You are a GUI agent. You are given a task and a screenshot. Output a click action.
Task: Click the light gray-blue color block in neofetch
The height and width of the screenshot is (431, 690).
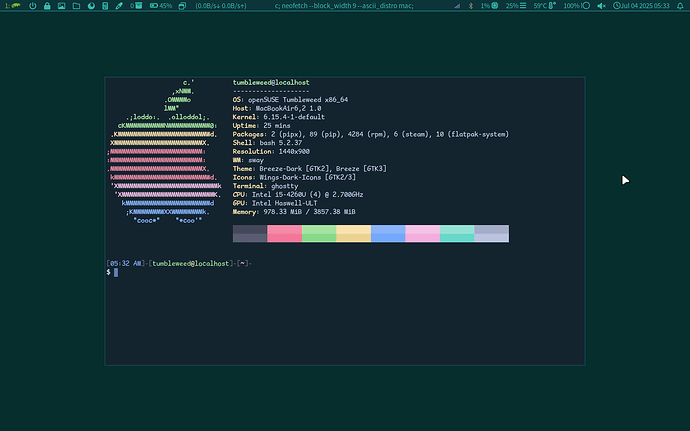coord(492,233)
